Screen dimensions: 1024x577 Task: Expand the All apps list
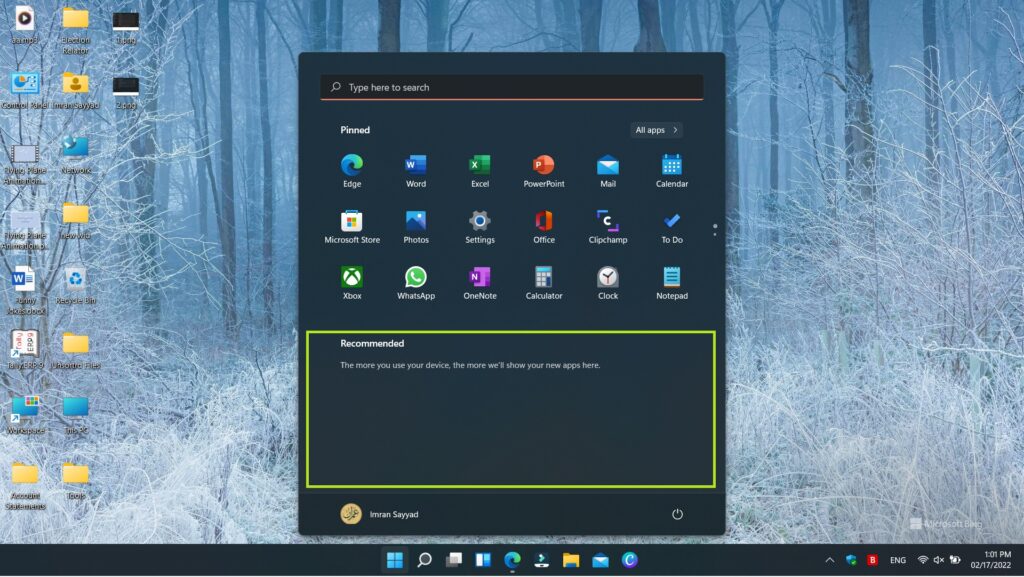tap(656, 130)
